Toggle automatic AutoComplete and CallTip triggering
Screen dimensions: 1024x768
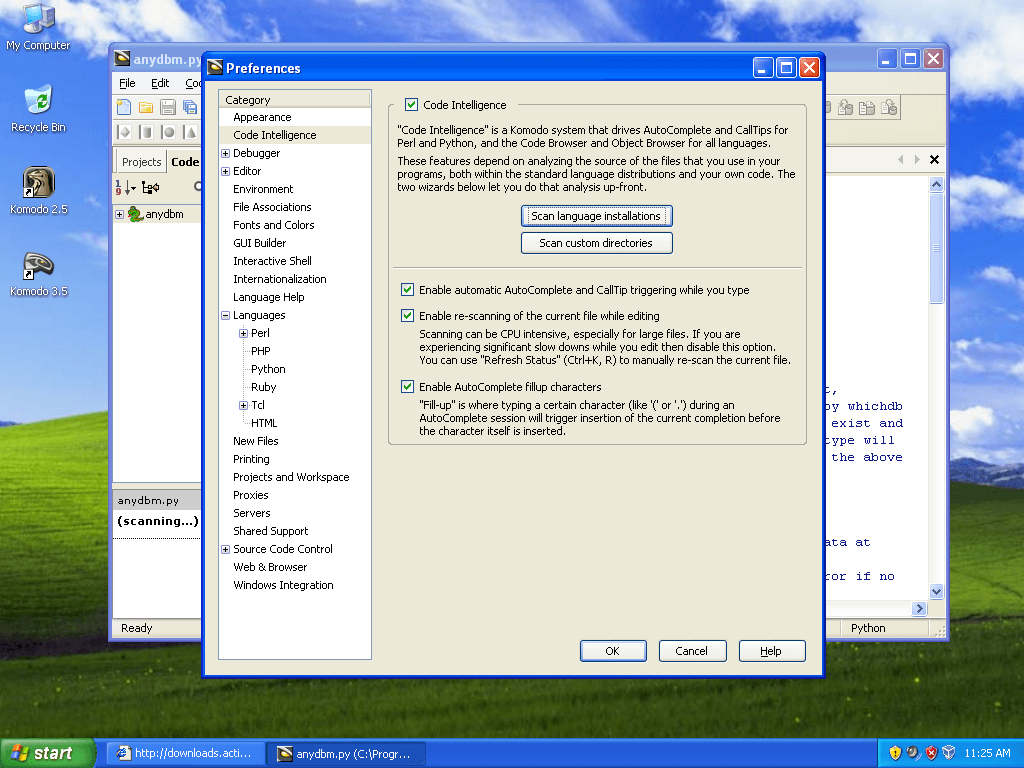408,289
